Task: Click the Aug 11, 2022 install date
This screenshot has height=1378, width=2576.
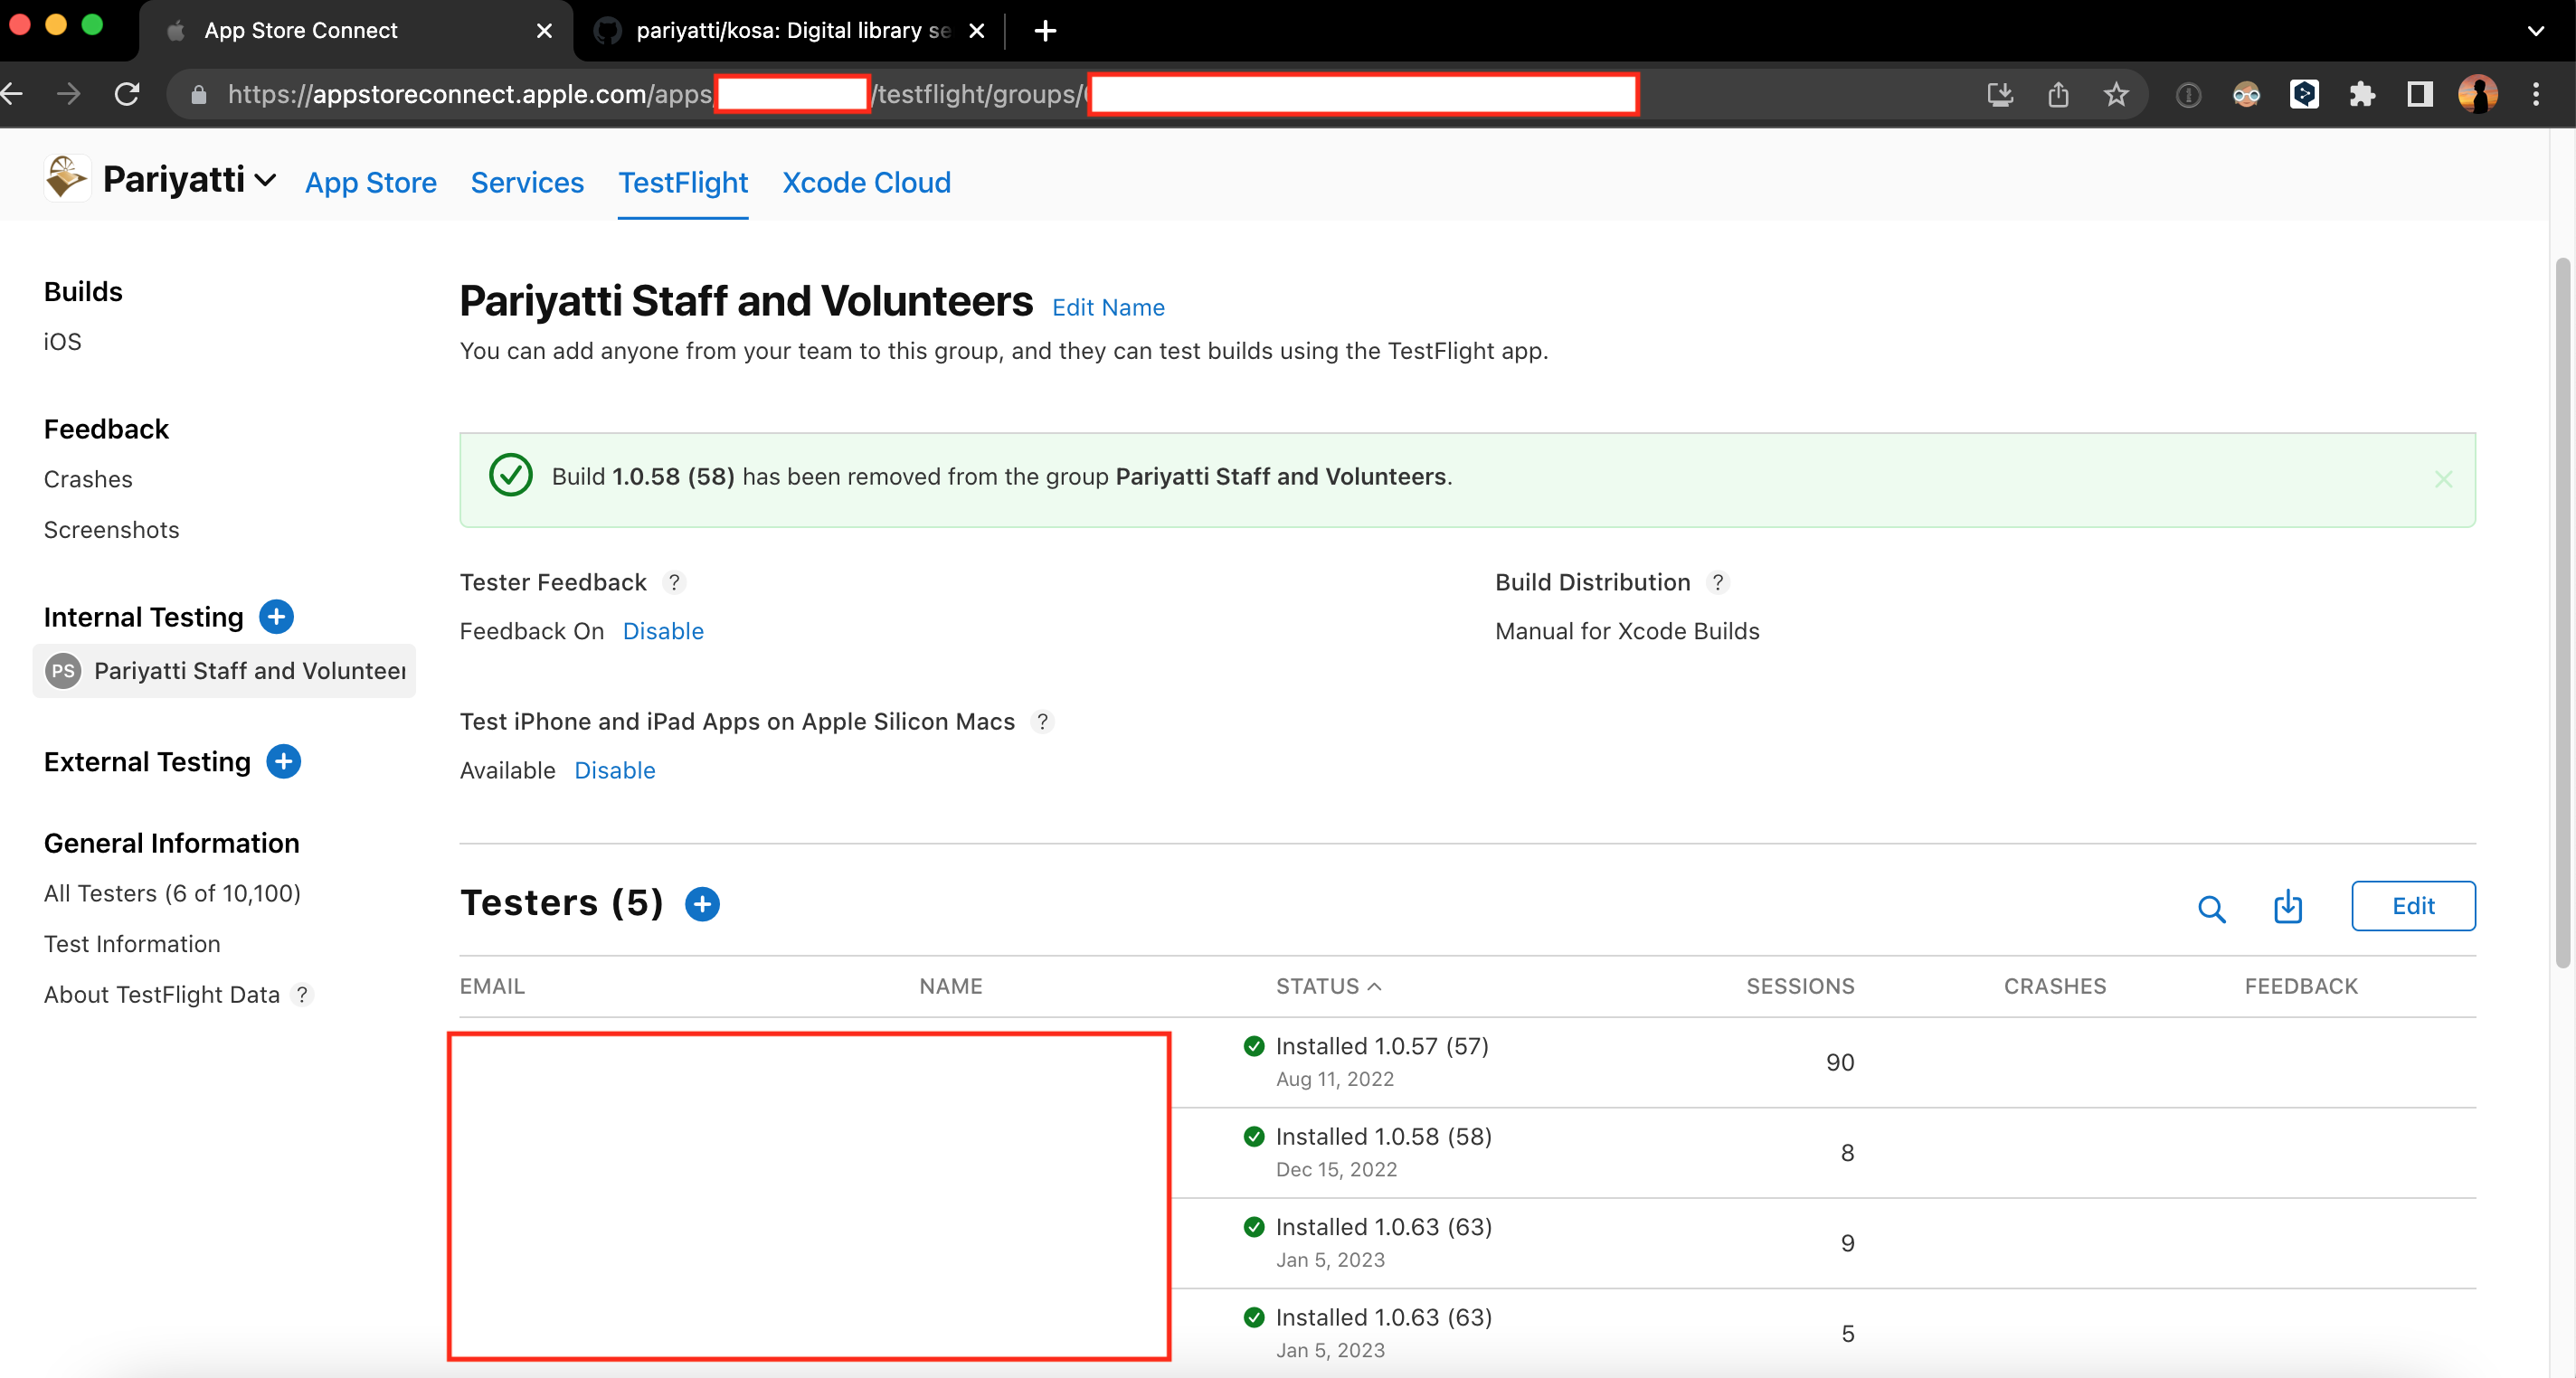Action: point(1334,1079)
